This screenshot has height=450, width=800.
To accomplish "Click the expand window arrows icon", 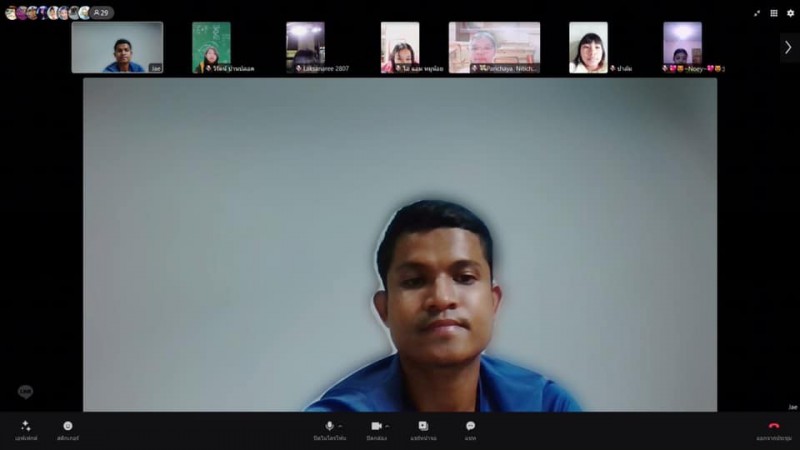I will [757, 13].
